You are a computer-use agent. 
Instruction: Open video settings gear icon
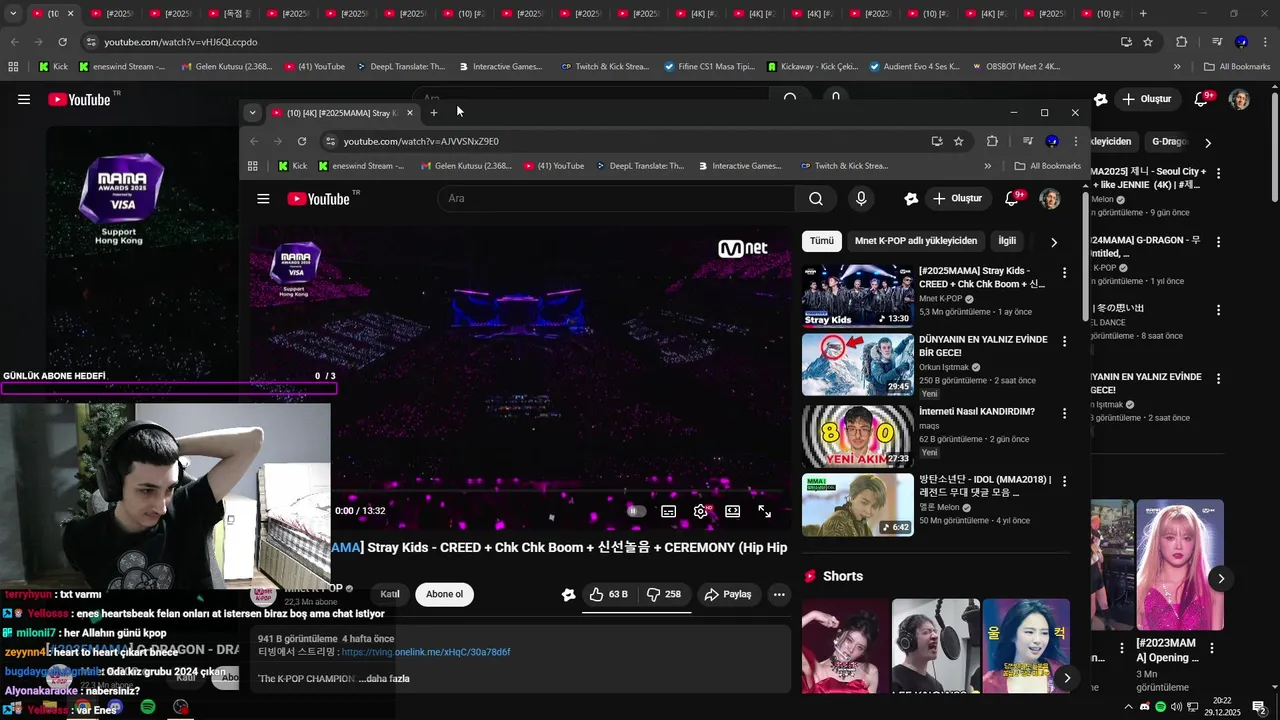click(x=700, y=511)
